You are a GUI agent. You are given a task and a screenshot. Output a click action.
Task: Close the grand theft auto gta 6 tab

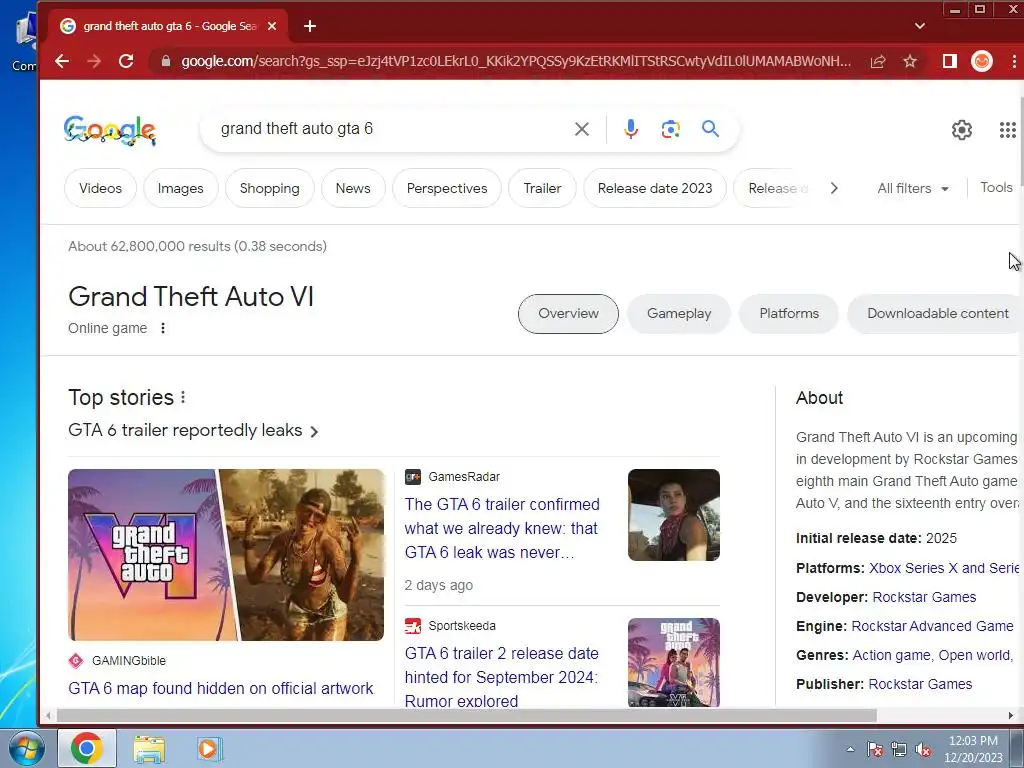point(272,26)
